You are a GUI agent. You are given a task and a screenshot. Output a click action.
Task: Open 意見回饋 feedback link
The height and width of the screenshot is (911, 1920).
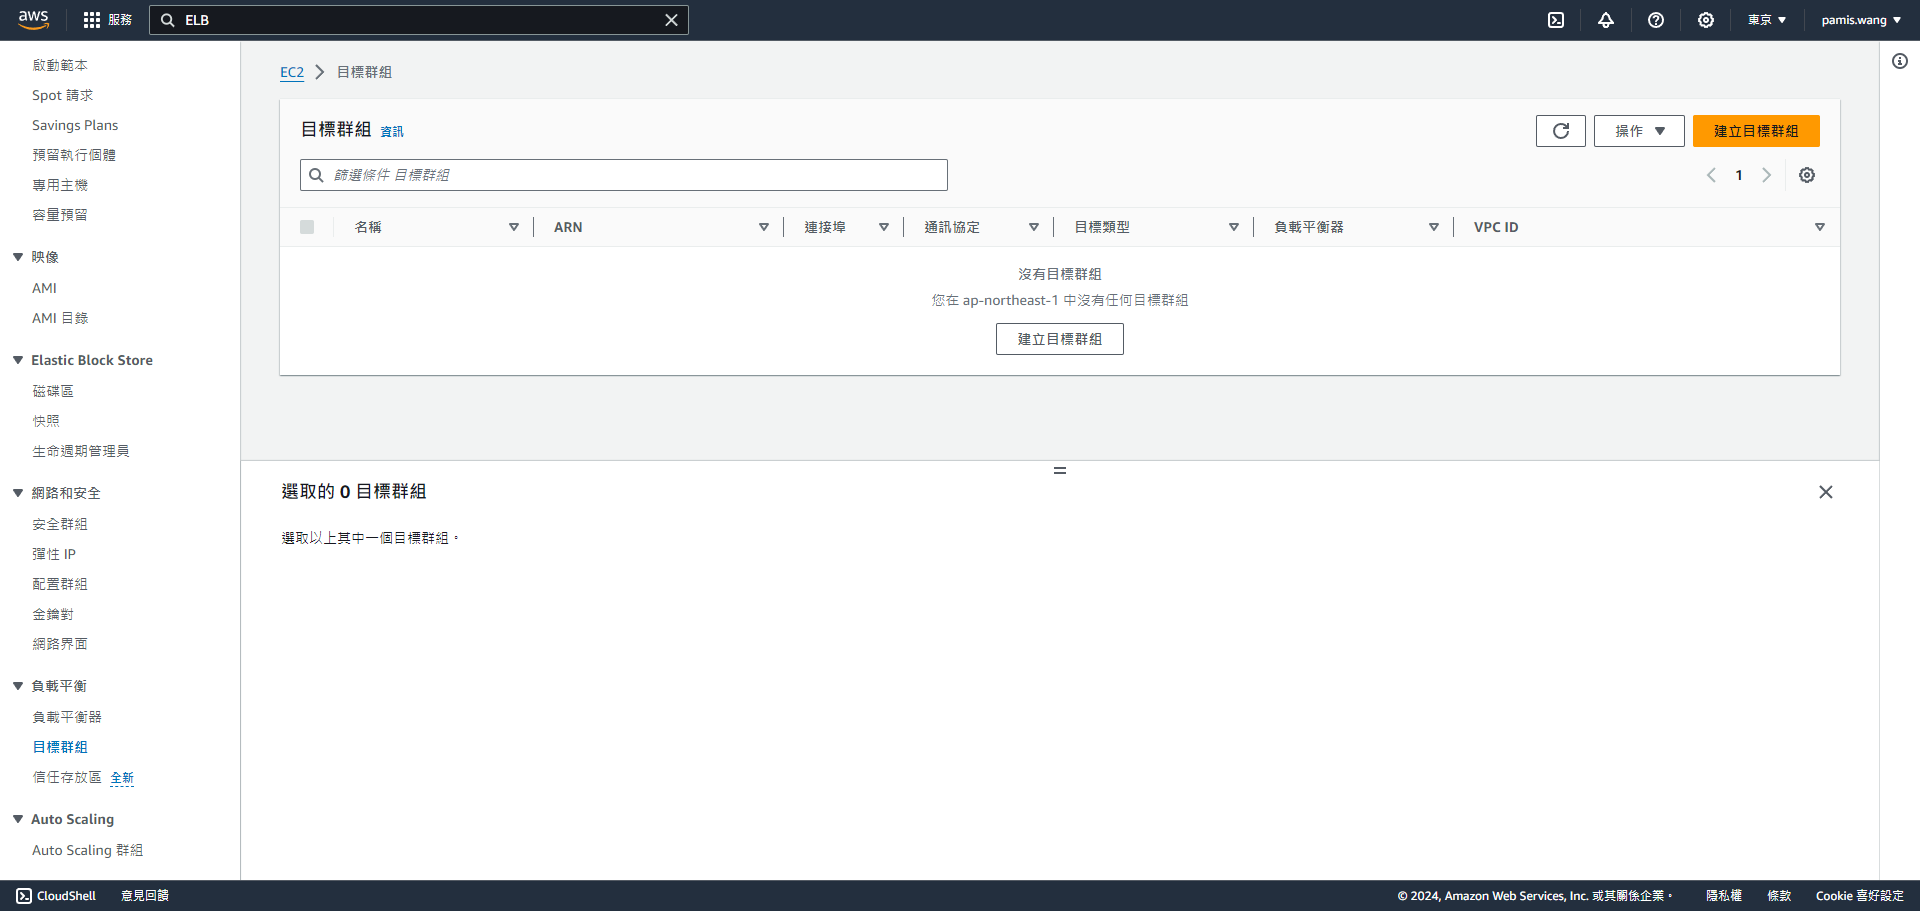pyautogui.click(x=145, y=896)
